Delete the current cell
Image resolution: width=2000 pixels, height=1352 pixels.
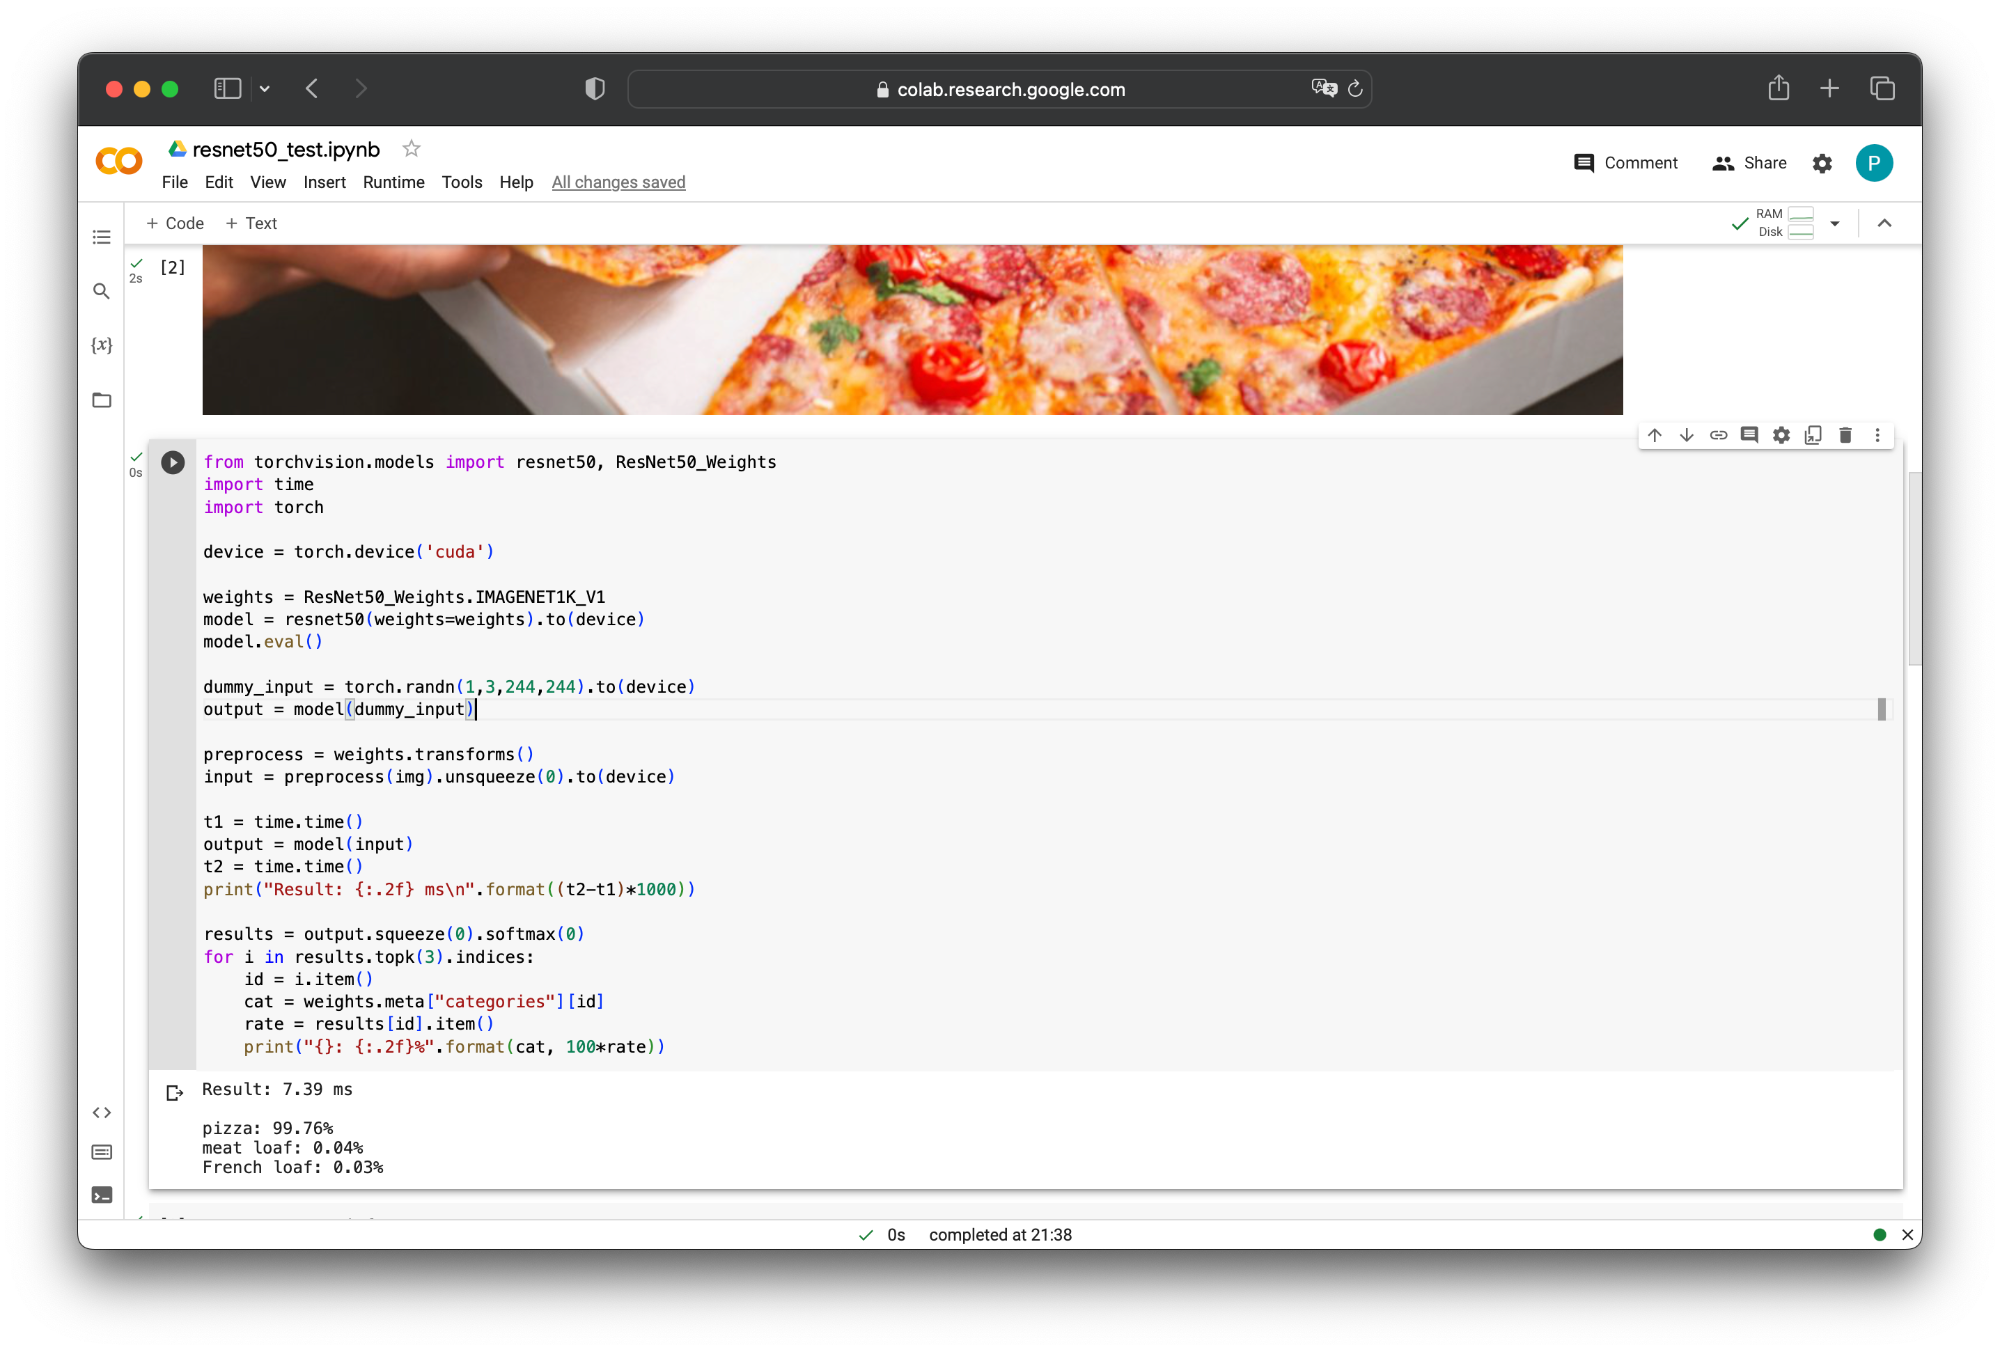(1845, 435)
